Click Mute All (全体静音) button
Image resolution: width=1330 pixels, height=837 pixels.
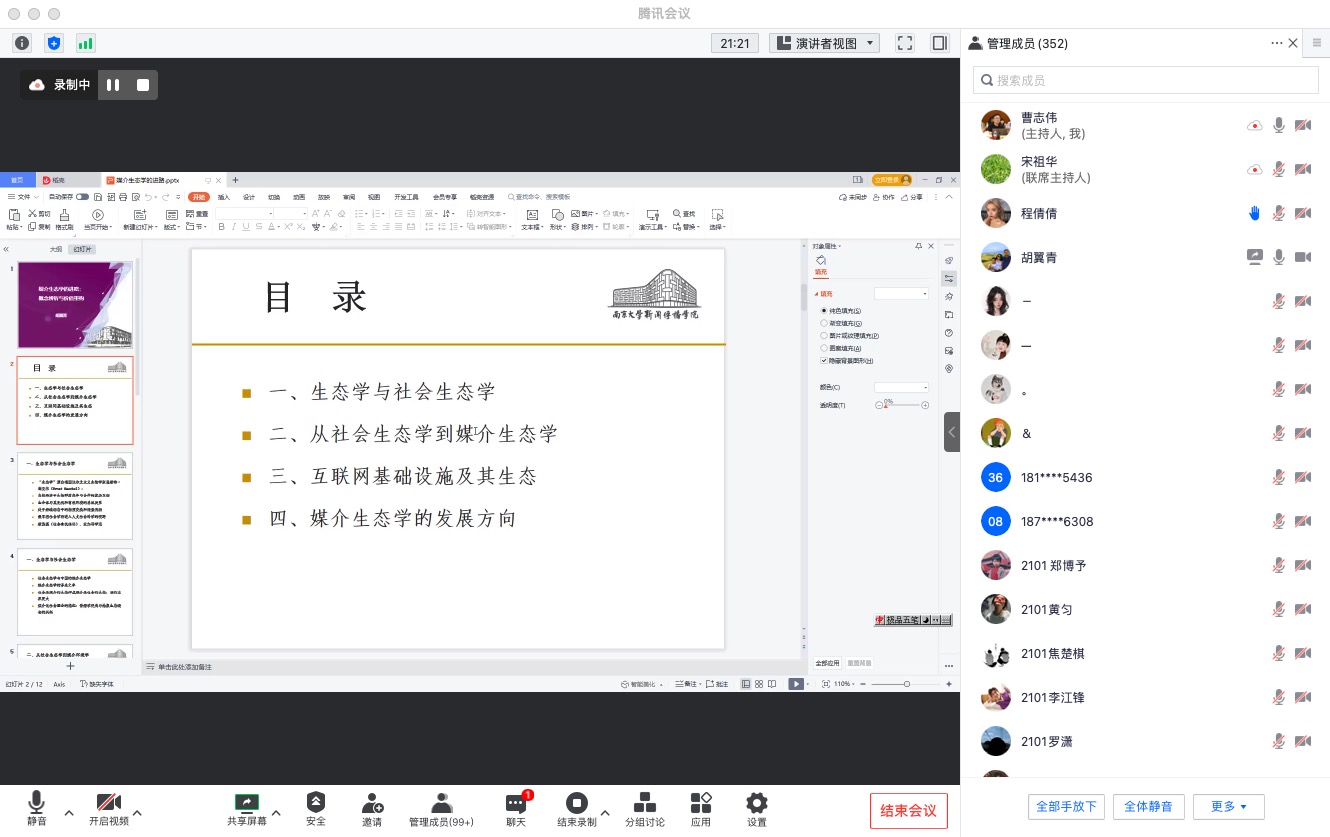click(1148, 806)
